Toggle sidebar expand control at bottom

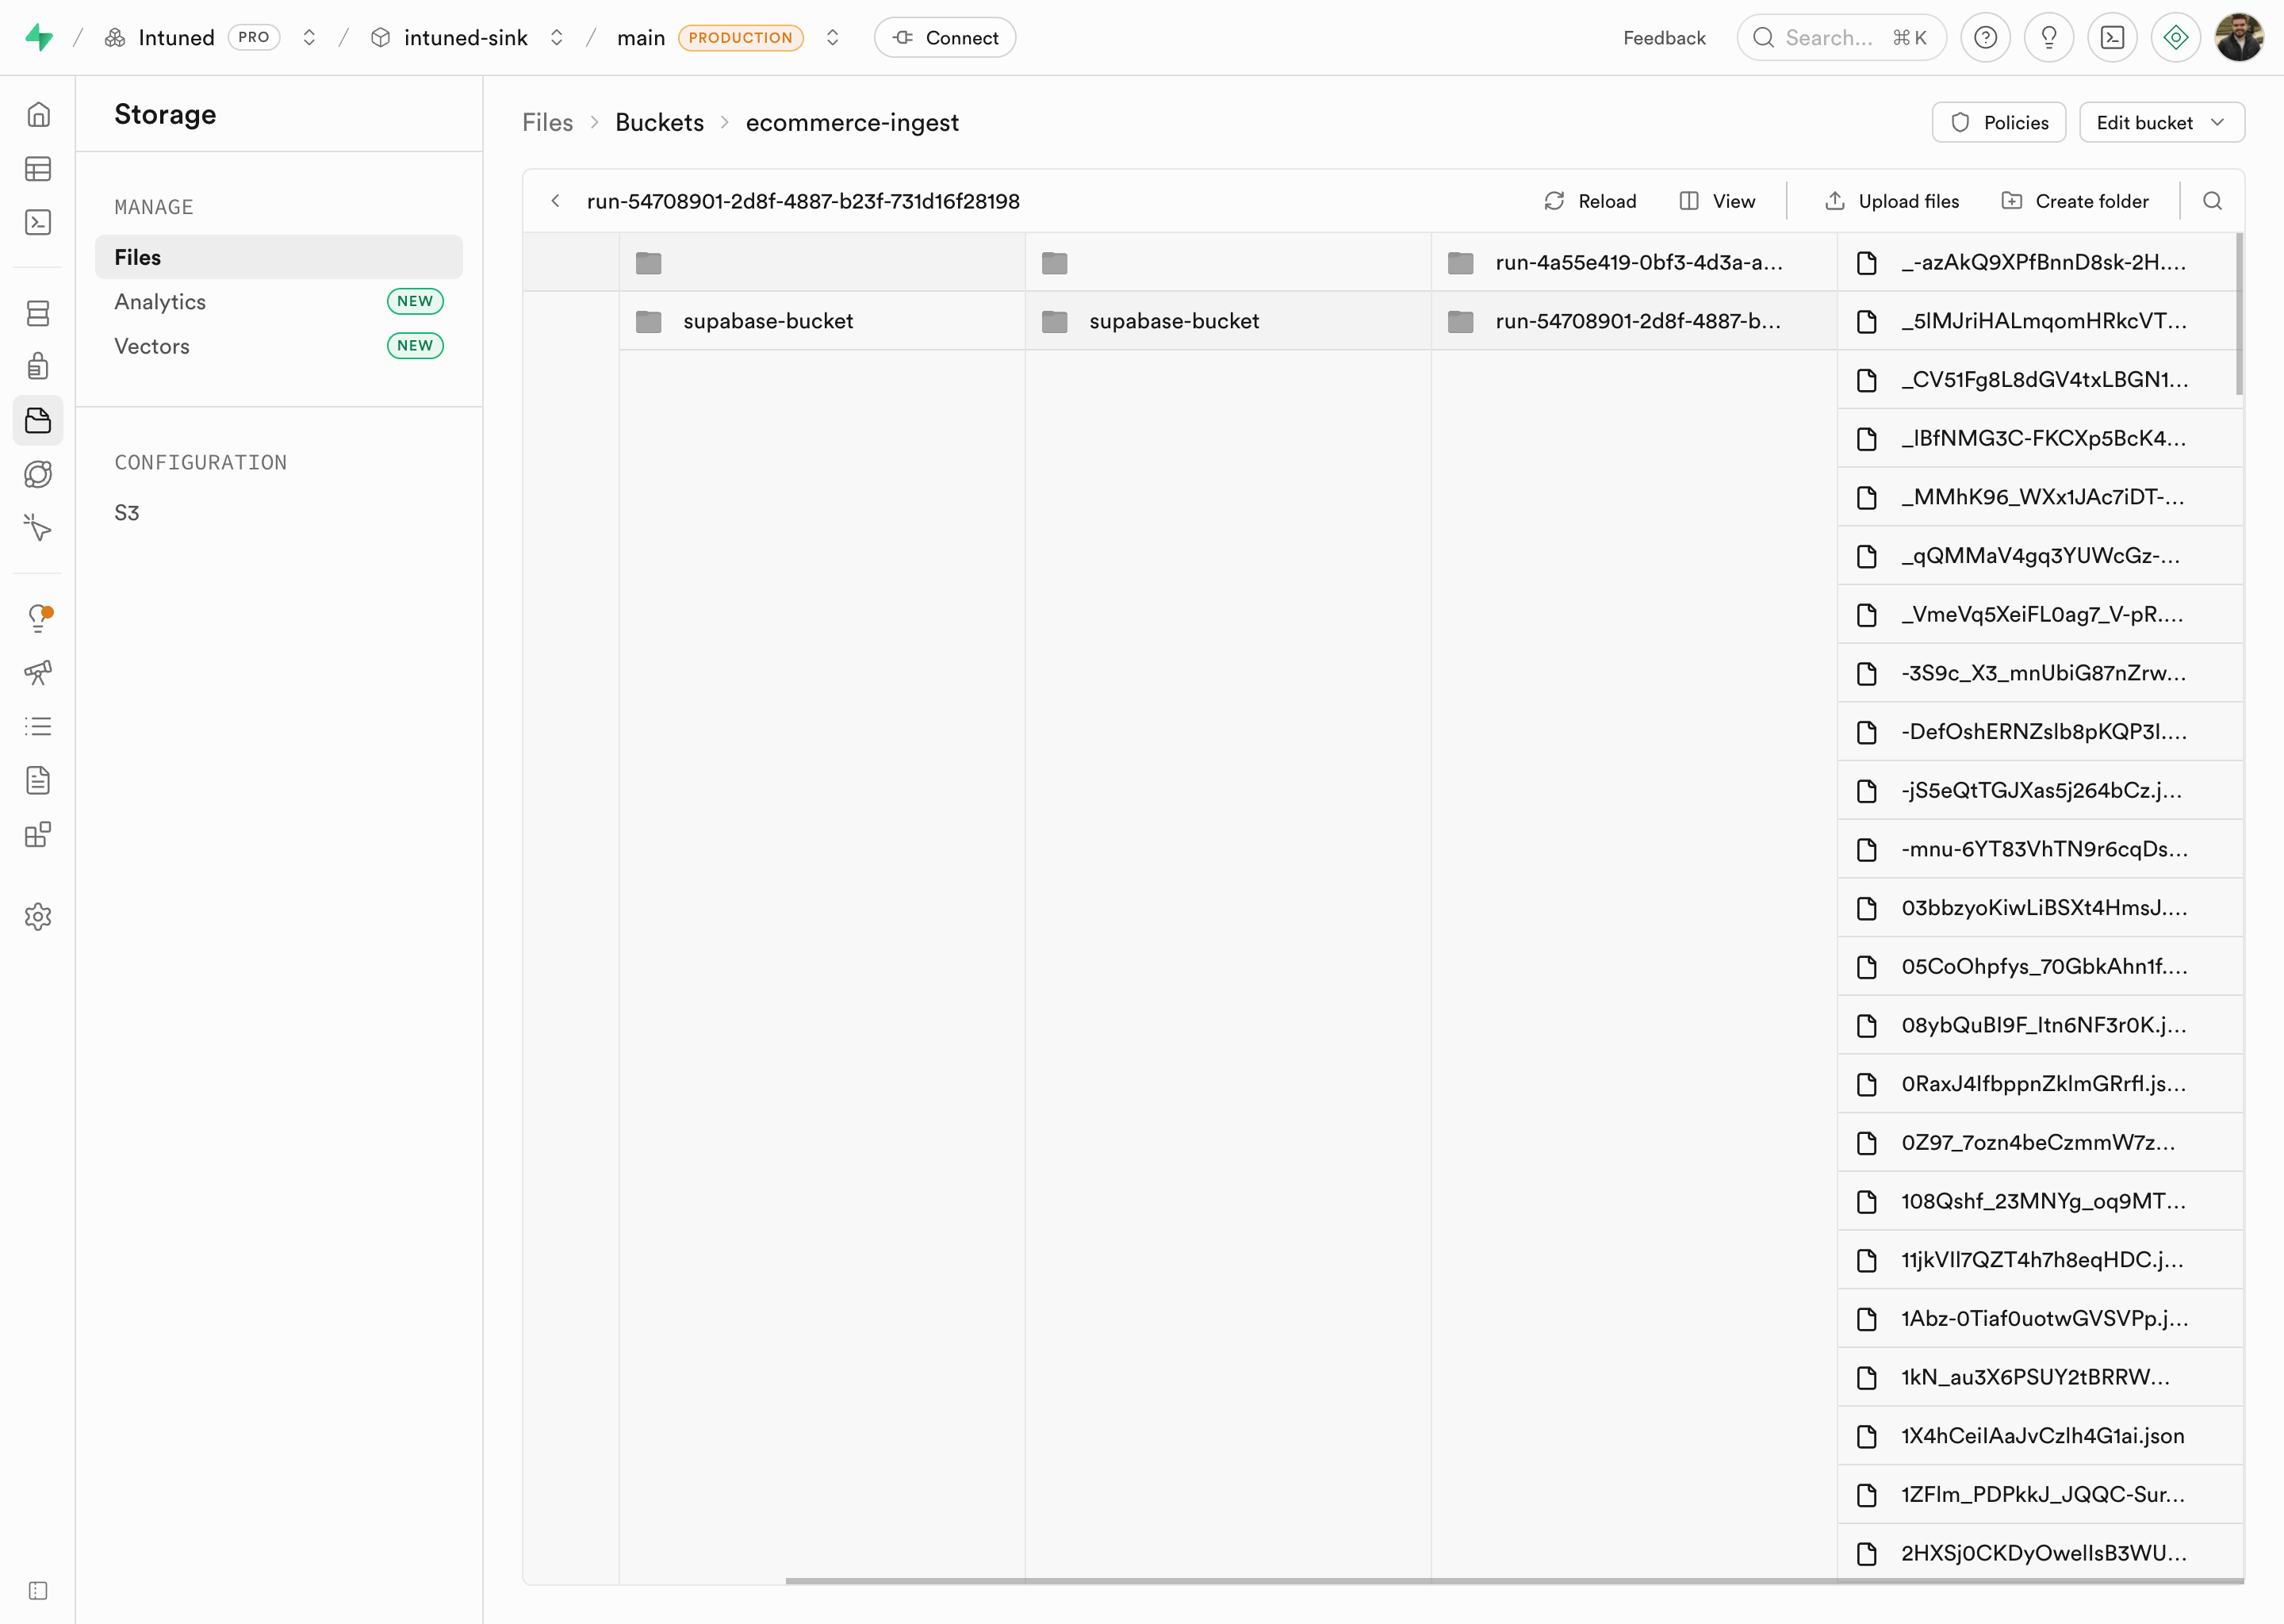38,1590
